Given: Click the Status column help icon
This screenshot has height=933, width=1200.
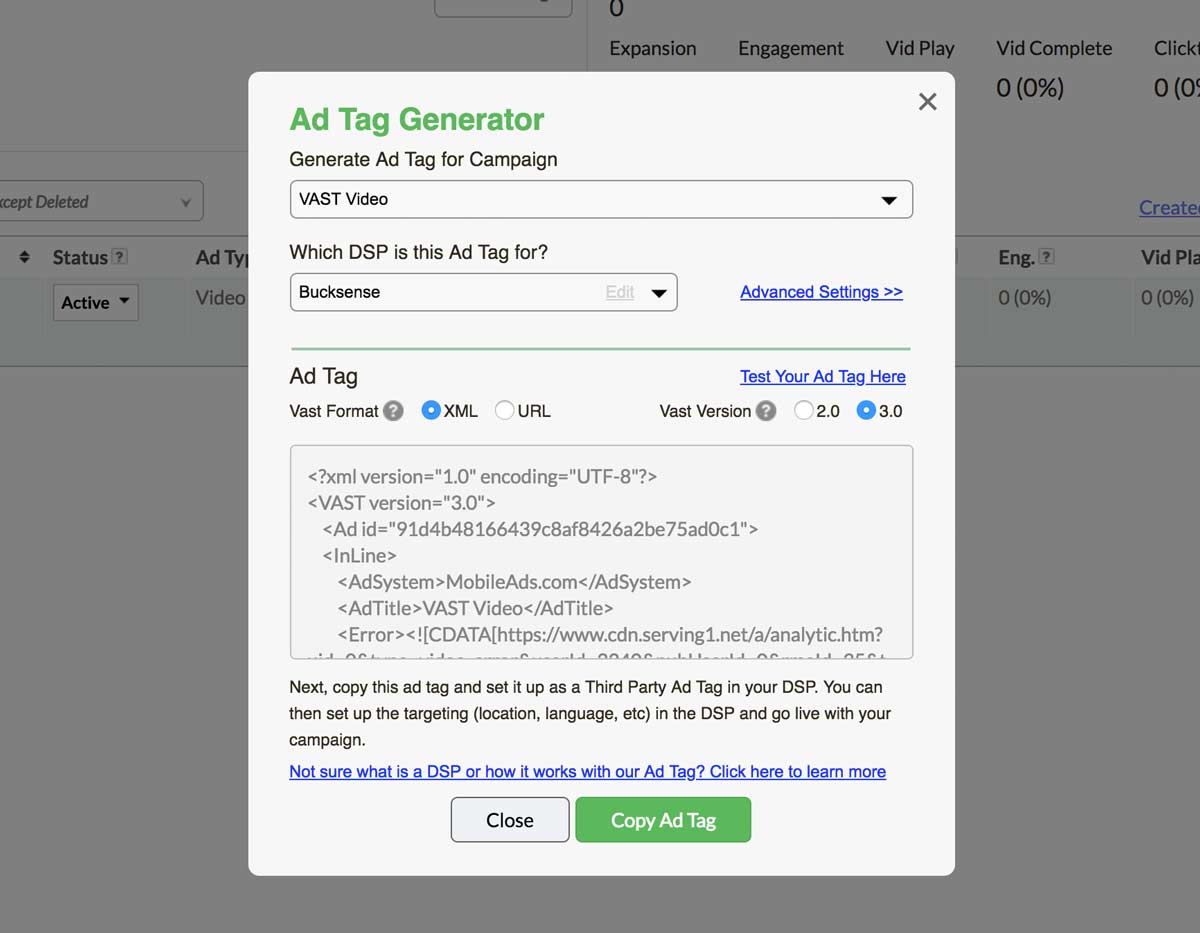Looking at the screenshot, I should 120,257.
